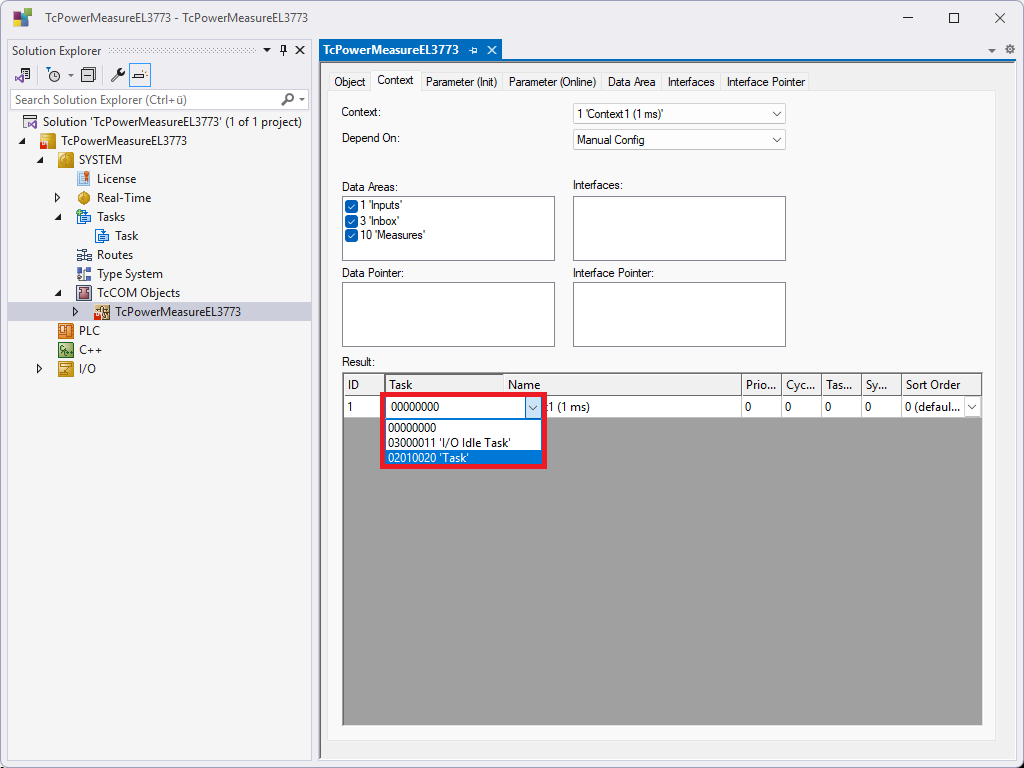Close the TcPowerMeasureEL3773 document tab
Screen dimensions: 1024x768
pos(492,50)
